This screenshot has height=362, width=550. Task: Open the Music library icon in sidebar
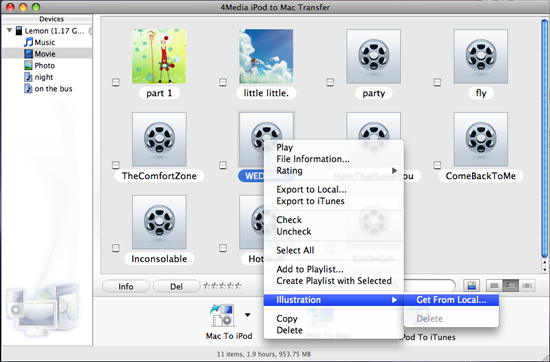pos(28,42)
